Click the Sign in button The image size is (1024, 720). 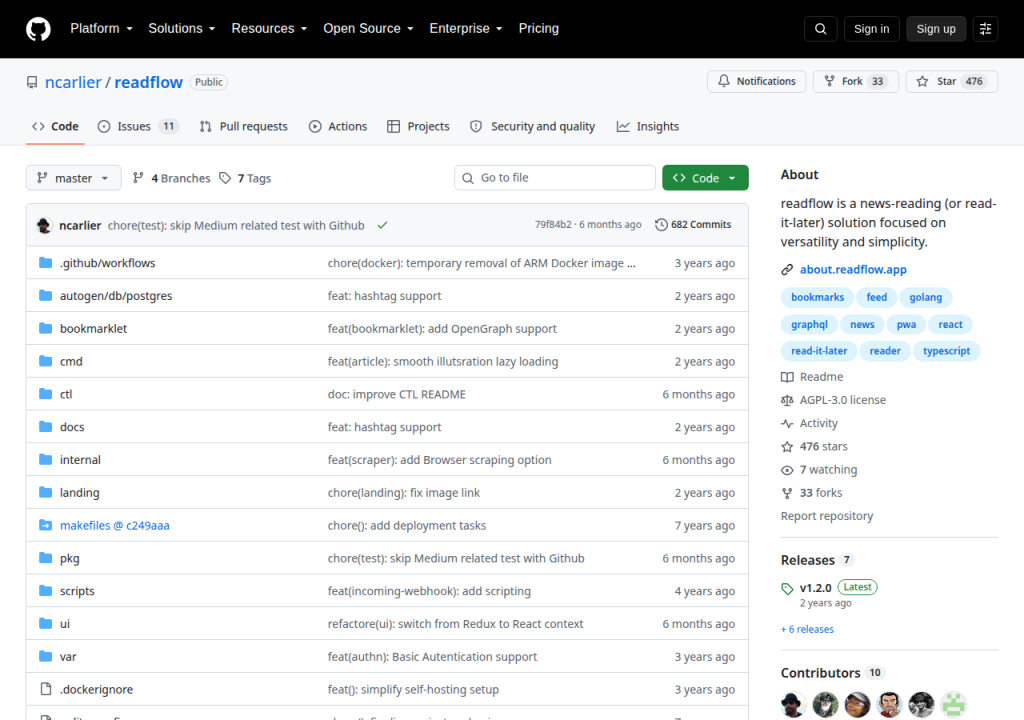pyautogui.click(x=871, y=29)
